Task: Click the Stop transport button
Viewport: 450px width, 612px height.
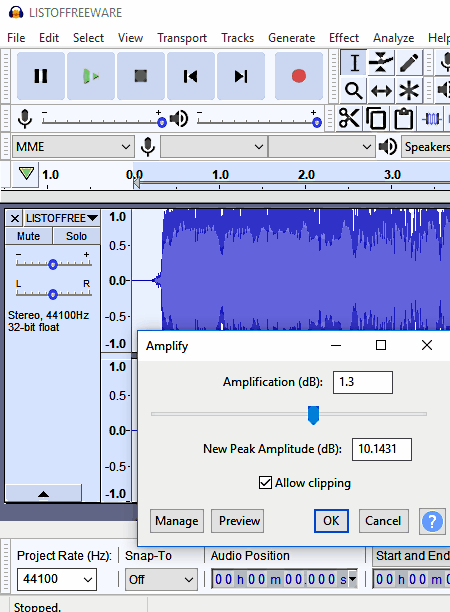Action: (141, 76)
